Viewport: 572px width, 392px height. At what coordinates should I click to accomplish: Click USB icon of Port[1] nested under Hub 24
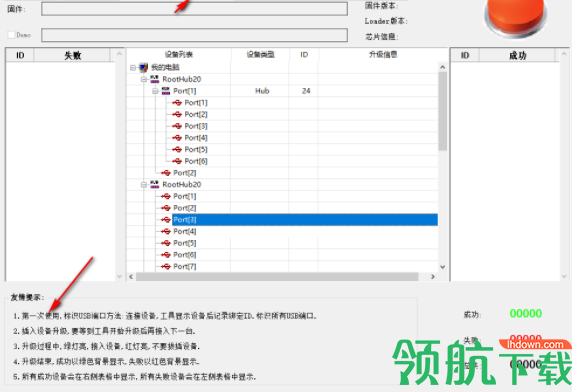(x=177, y=103)
